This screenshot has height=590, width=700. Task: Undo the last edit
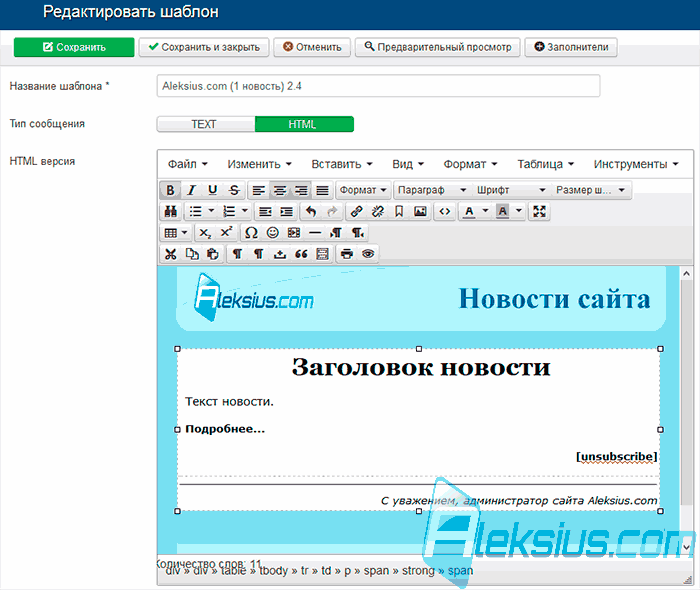311,212
